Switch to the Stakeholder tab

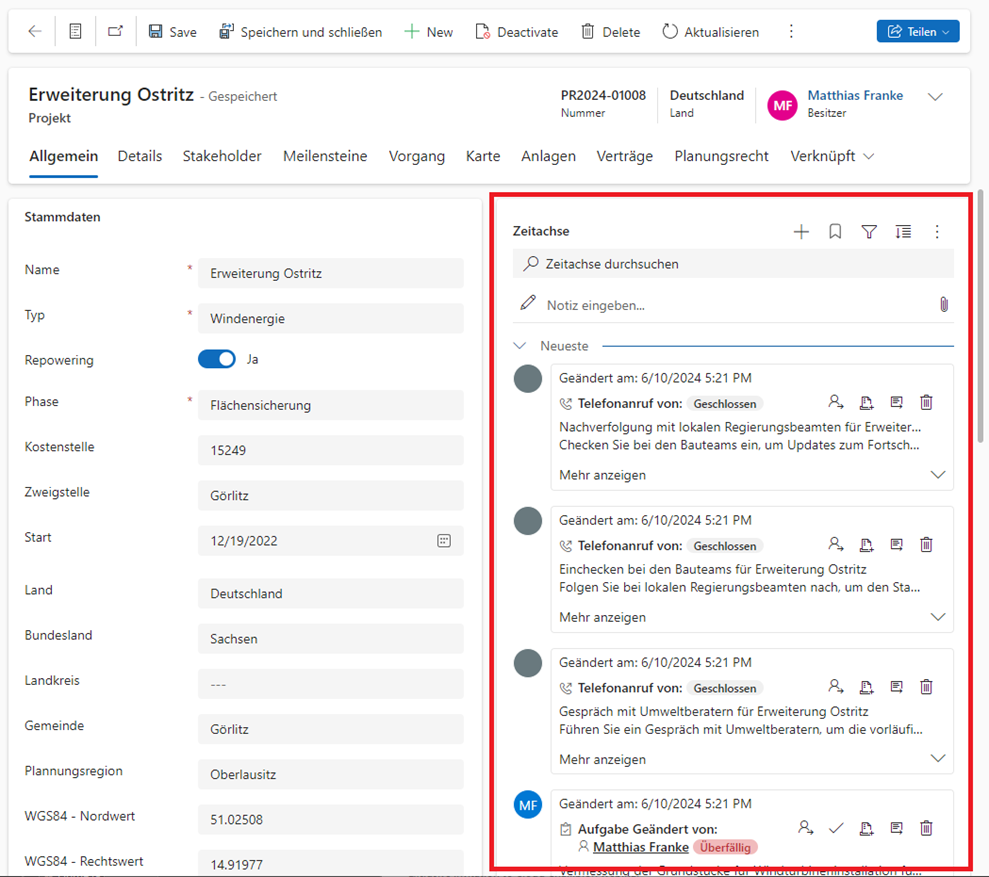222,156
